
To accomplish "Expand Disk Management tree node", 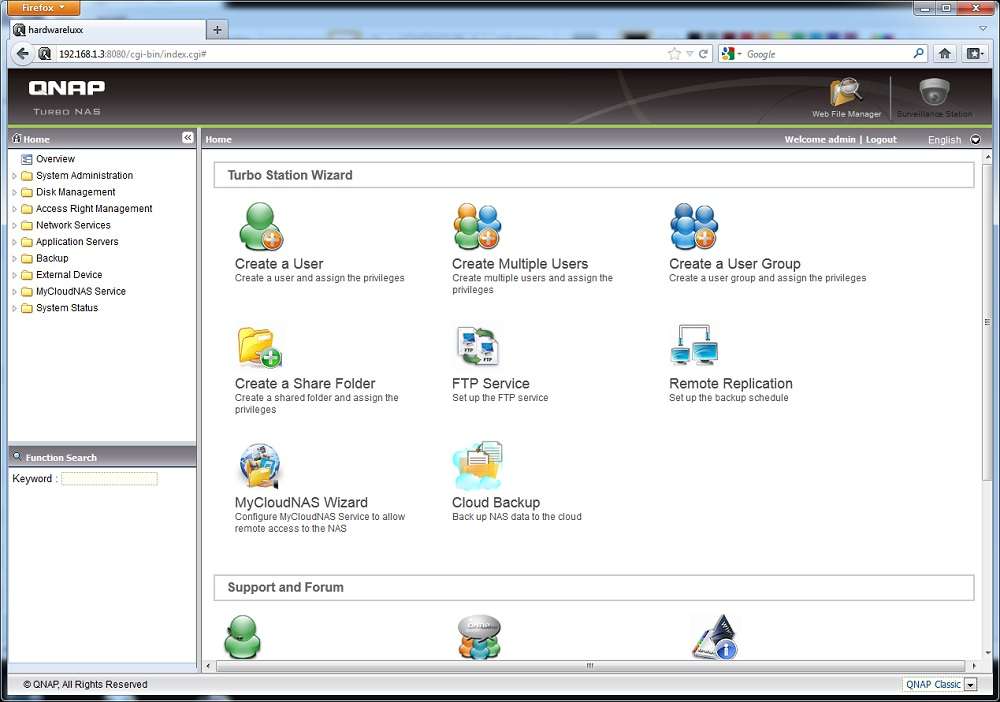I will point(14,193).
